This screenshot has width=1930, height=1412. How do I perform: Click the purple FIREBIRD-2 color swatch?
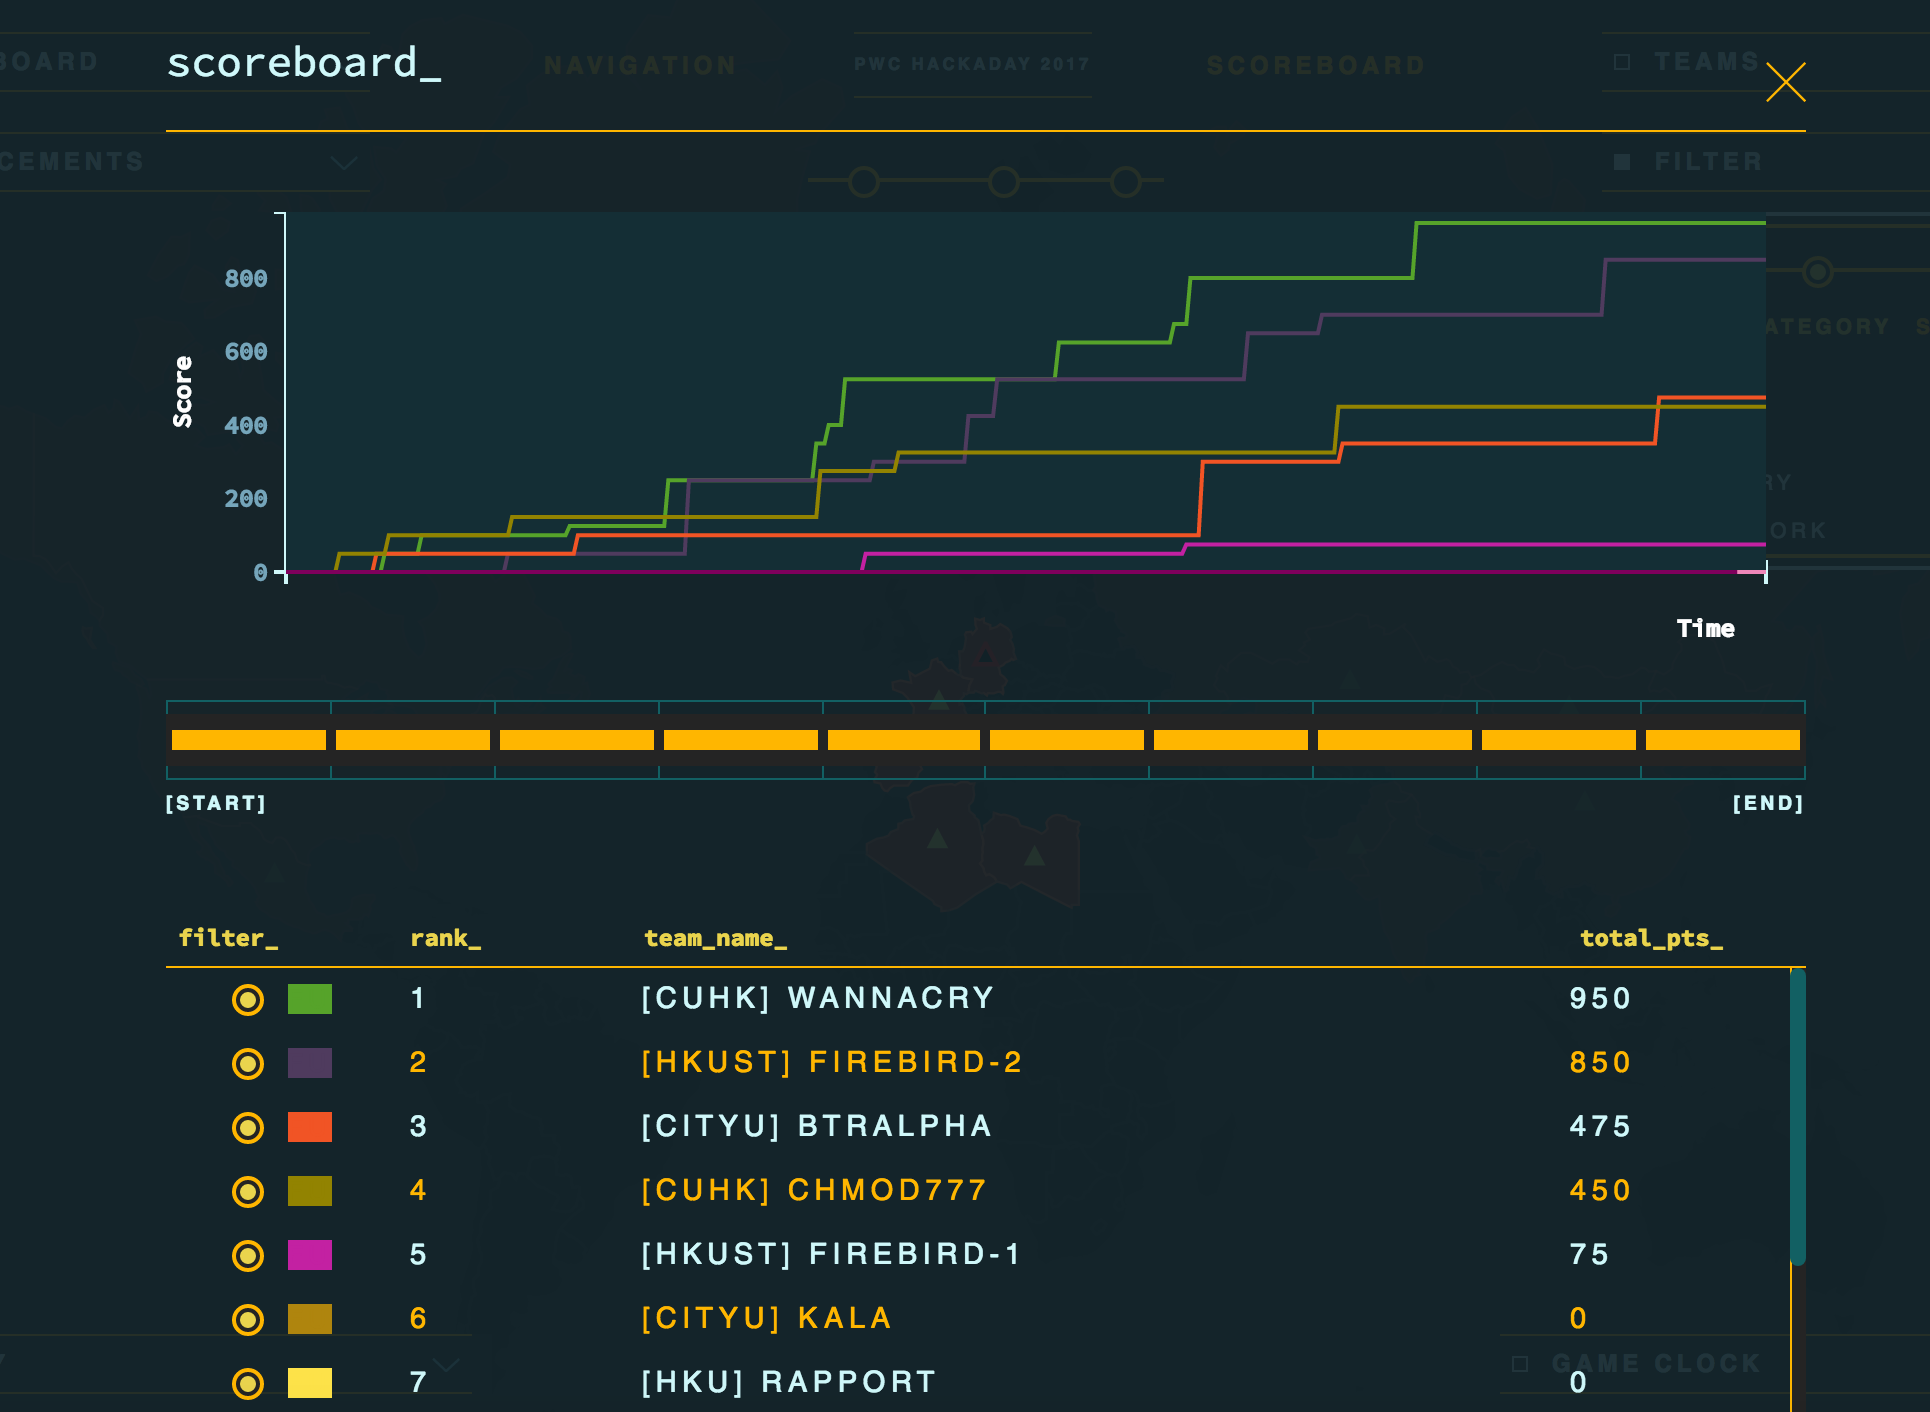pyautogui.click(x=310, y=1063)
